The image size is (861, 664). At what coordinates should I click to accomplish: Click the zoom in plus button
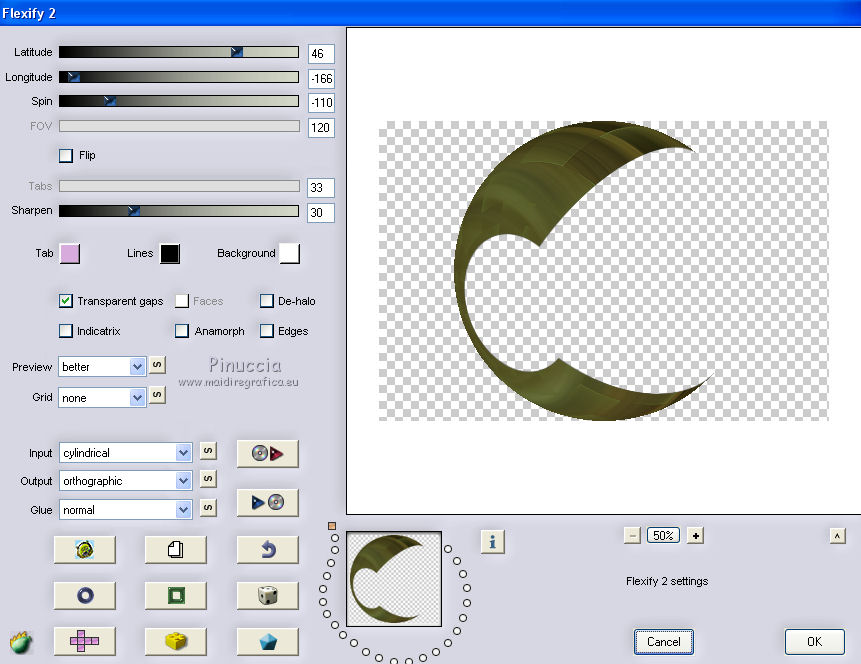pos(696,535)
